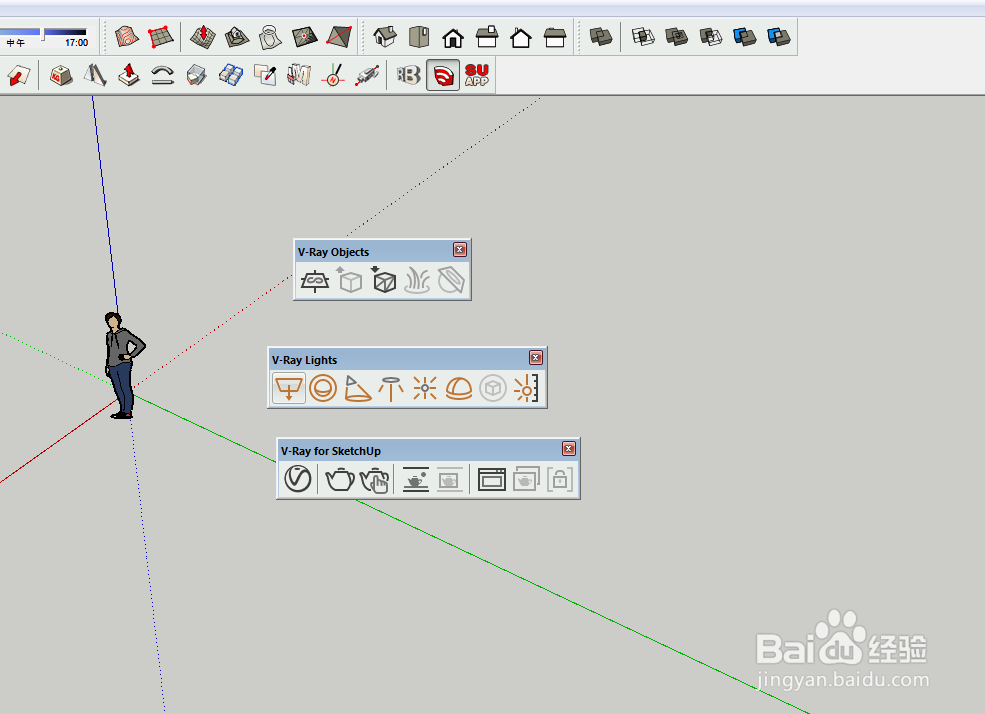Select the From Scratch grid tool
The width and height of the screenshot is (985, 714).
click(x=161, y=37)
